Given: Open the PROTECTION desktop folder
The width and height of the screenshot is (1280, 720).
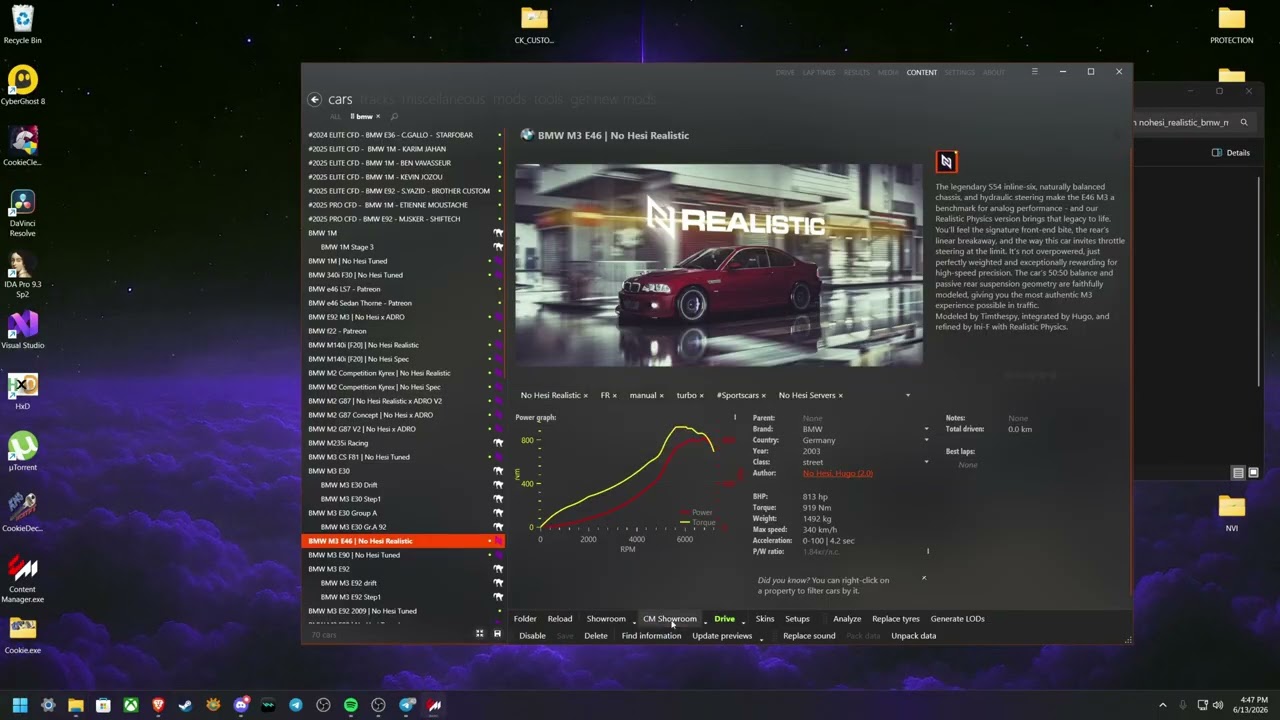Looking at the screenshot, I should (x=1231, y=26).
